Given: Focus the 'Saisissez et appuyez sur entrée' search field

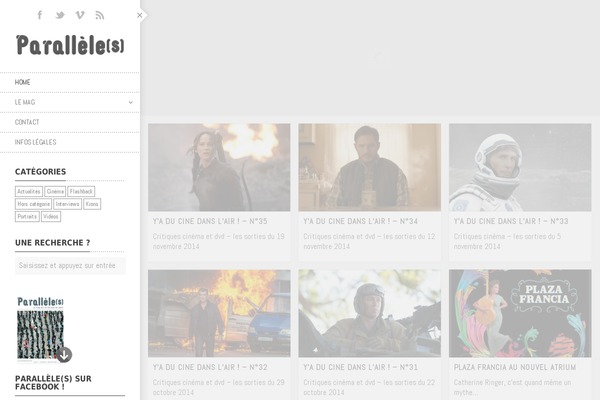Looking at the screenshot, I should [70, 266].
